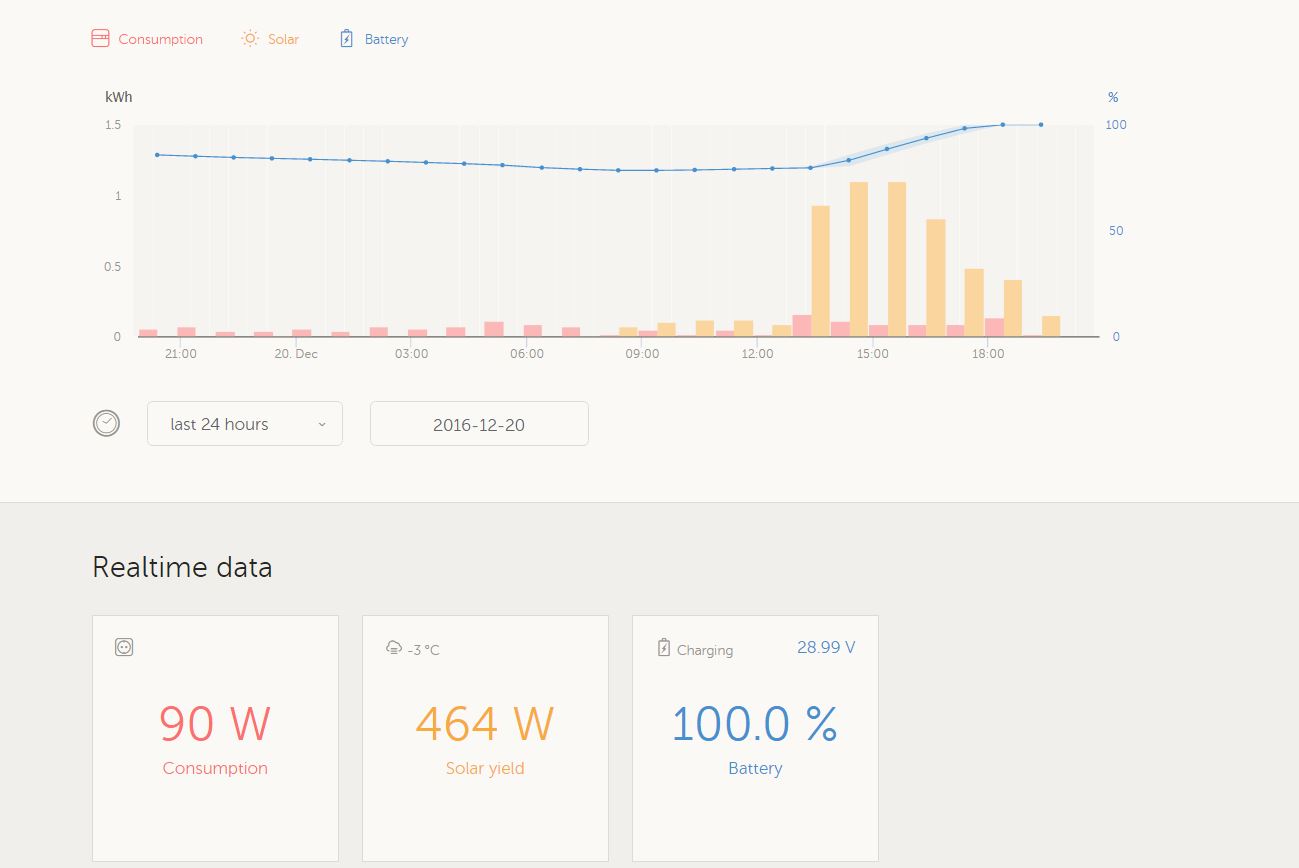This screenshot has width=1299, height=868.
Task: Select the 464 W solar yield value
Action: [485, 723]
